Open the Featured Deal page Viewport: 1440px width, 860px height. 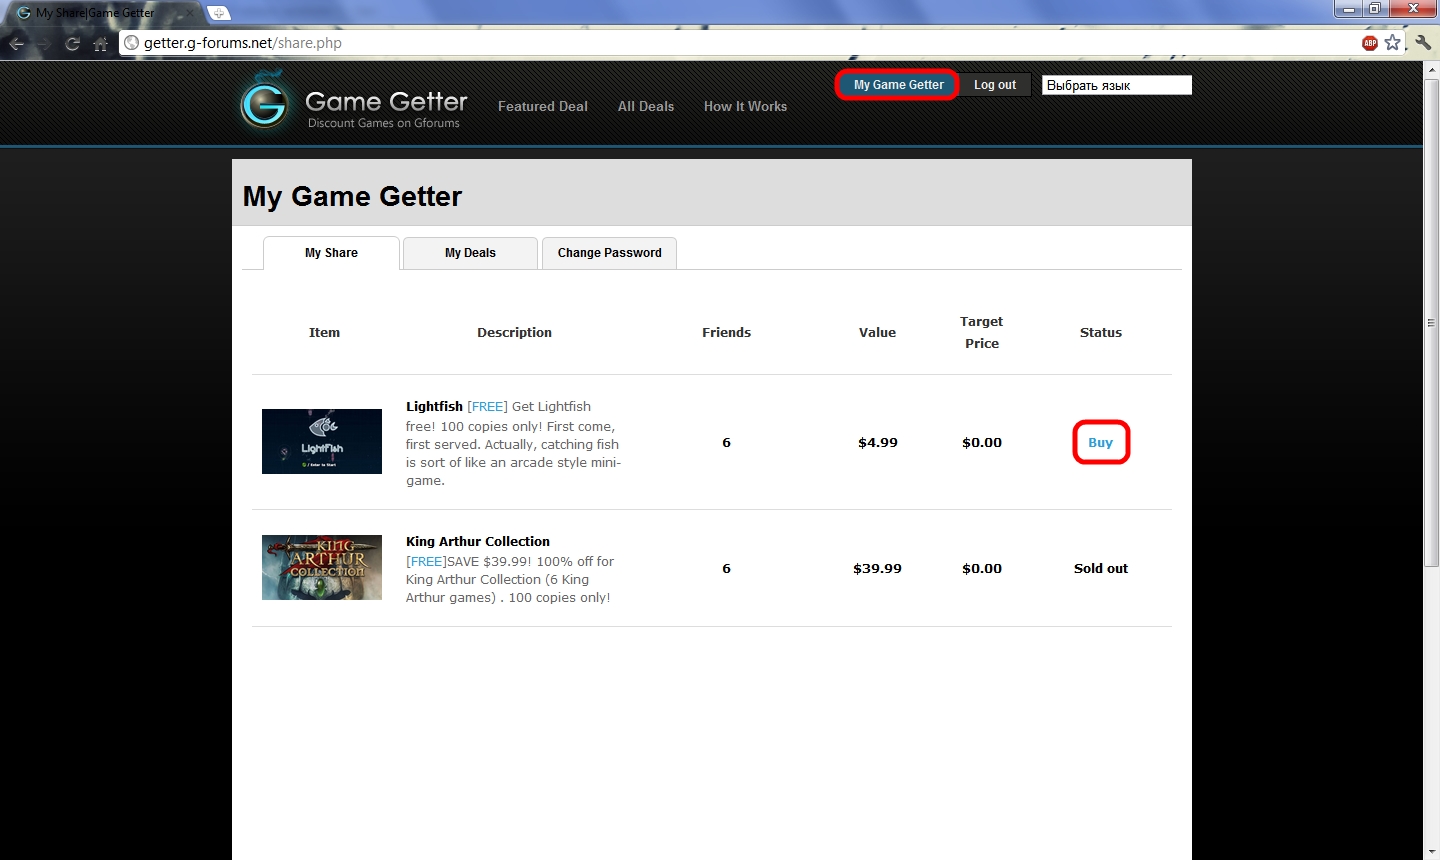point(543,106)
